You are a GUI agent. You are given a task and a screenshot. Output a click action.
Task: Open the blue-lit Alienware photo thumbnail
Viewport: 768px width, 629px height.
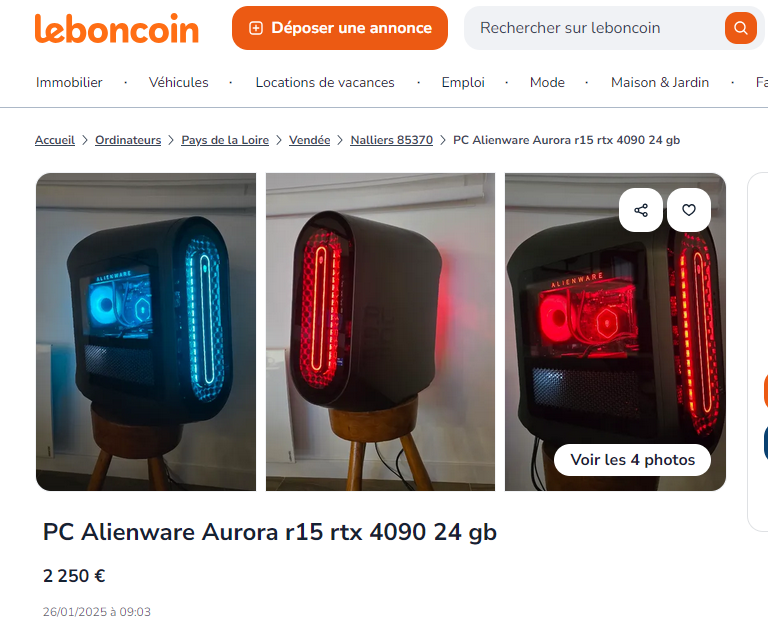[146, 332]
